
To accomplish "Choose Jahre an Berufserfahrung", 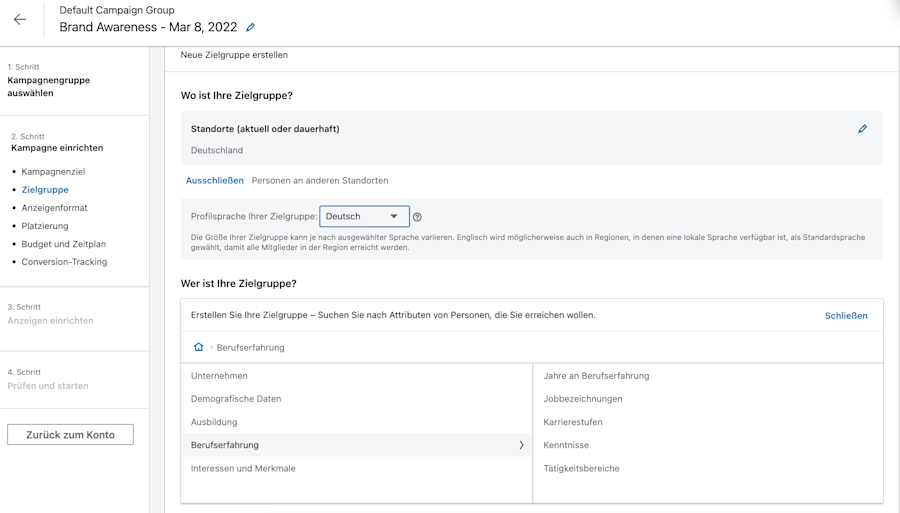I will (x=596, y=376).
